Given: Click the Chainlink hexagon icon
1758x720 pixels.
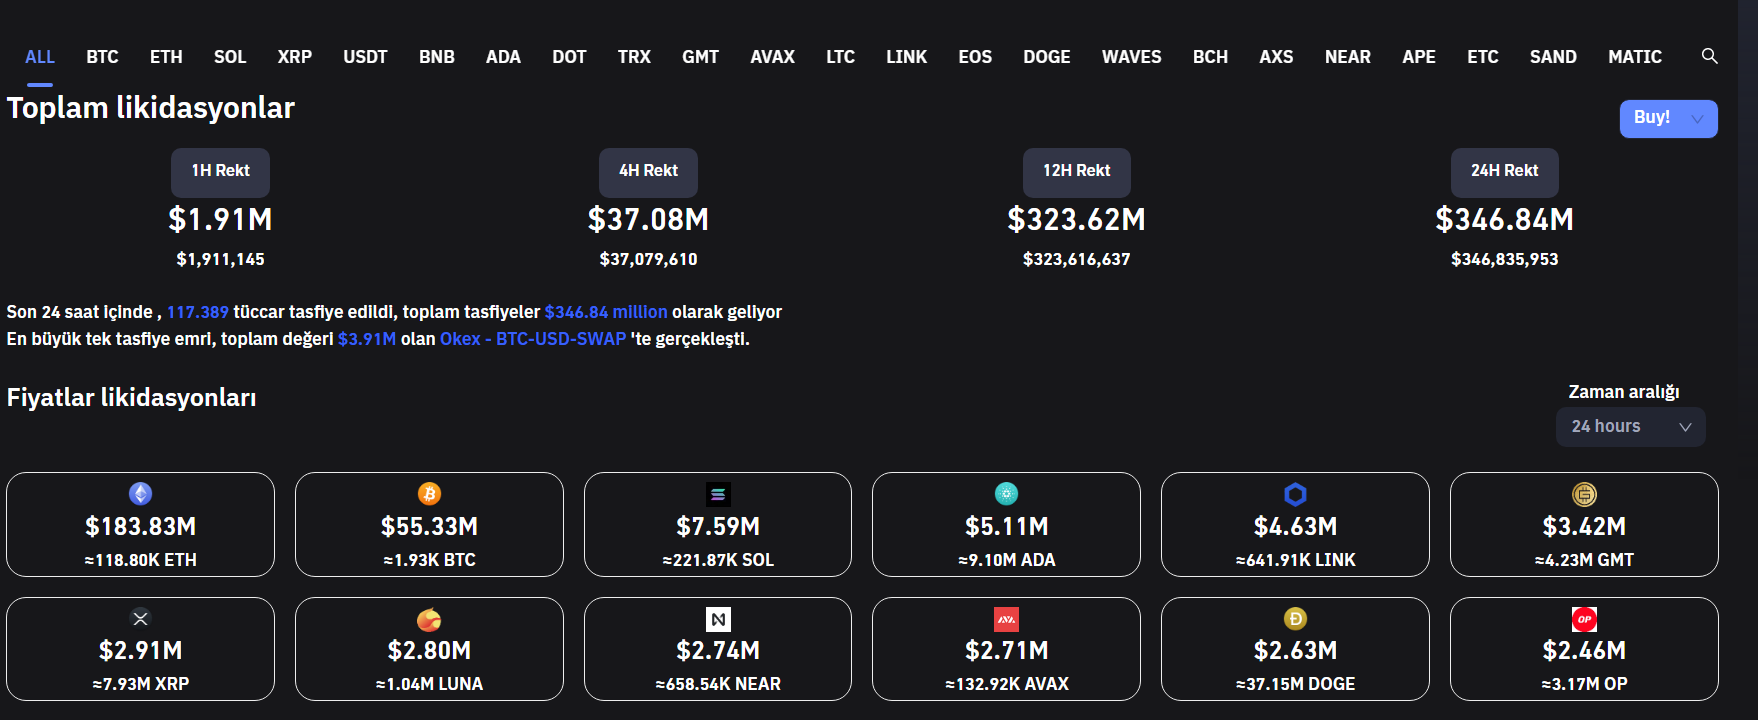Looking at the screenshot, I should pos(1295,494).
